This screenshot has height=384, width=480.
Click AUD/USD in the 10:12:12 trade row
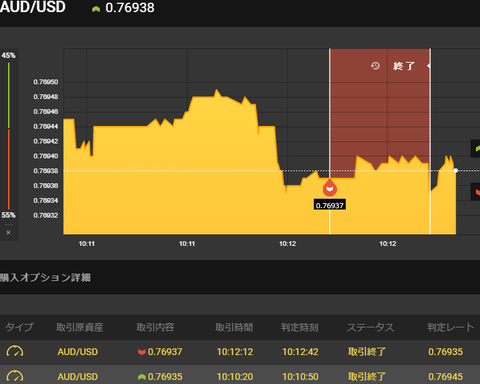(x=78, y=352)
